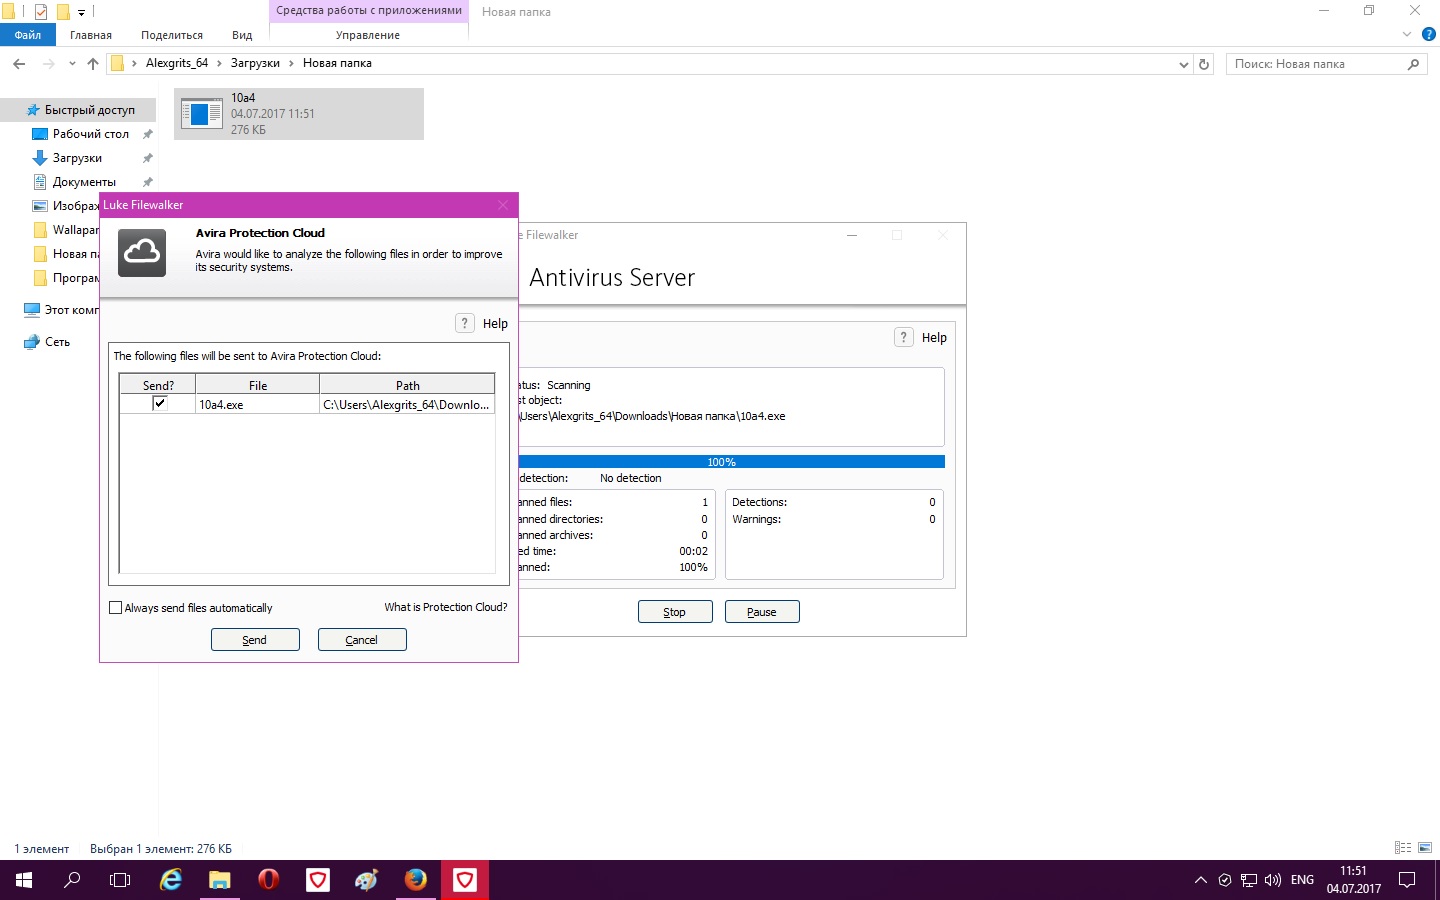Open the Вид ribbon tab
The image size is (1440, 900).
click(x=242, y=35)
